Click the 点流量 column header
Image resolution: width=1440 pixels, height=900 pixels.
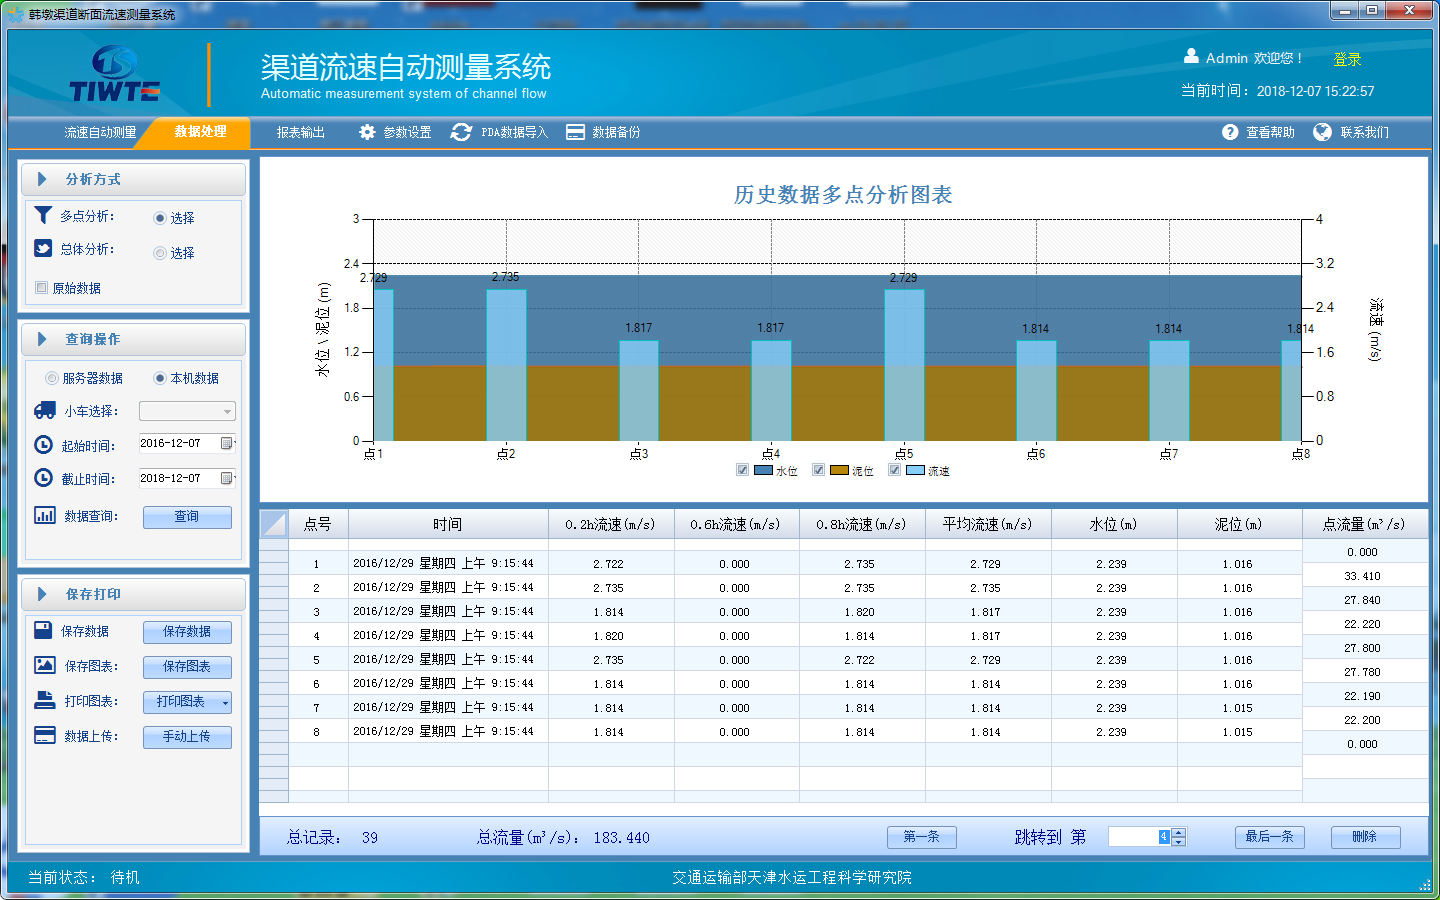(x=1364, y=524)
